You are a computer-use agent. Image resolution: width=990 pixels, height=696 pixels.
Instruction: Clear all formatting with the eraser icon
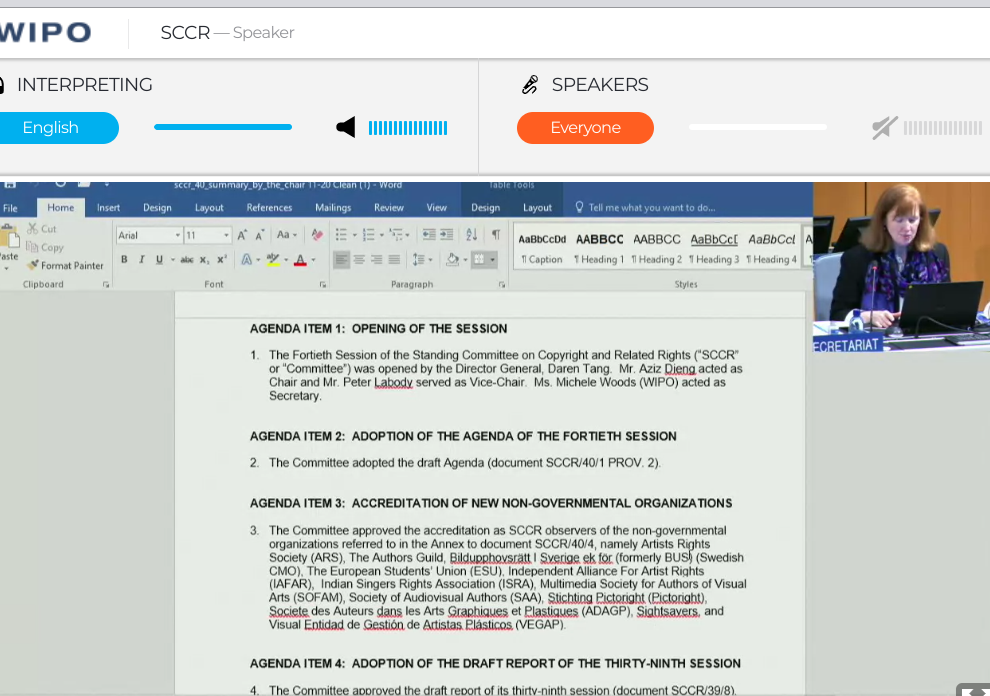[317, 236]
